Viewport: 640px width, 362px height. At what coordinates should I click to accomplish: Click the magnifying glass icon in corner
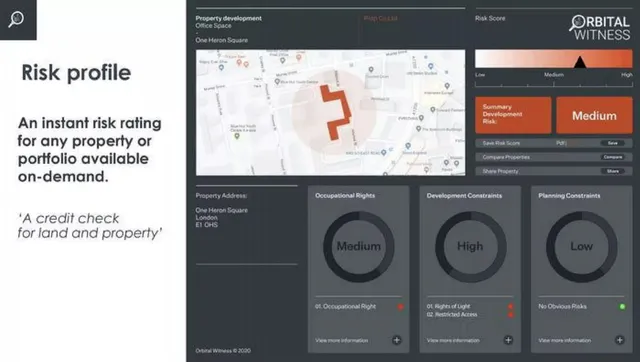tap(16, 19)
